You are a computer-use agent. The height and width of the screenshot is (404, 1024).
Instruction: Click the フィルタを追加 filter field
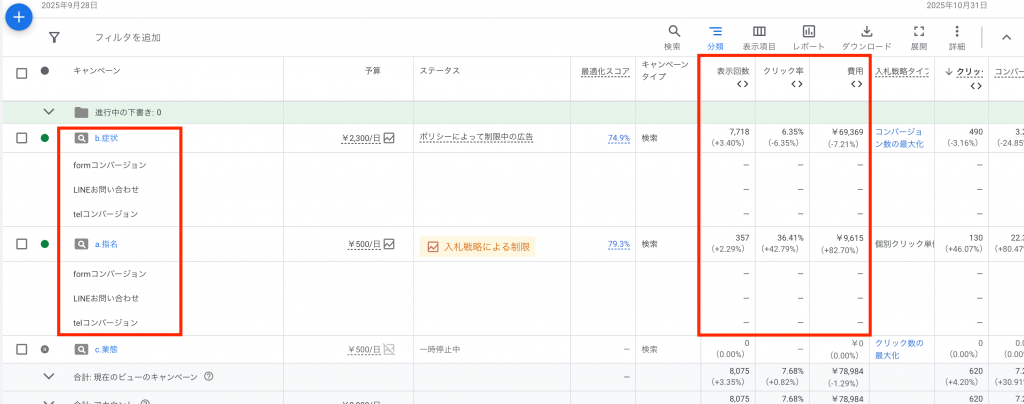[127, 37]
